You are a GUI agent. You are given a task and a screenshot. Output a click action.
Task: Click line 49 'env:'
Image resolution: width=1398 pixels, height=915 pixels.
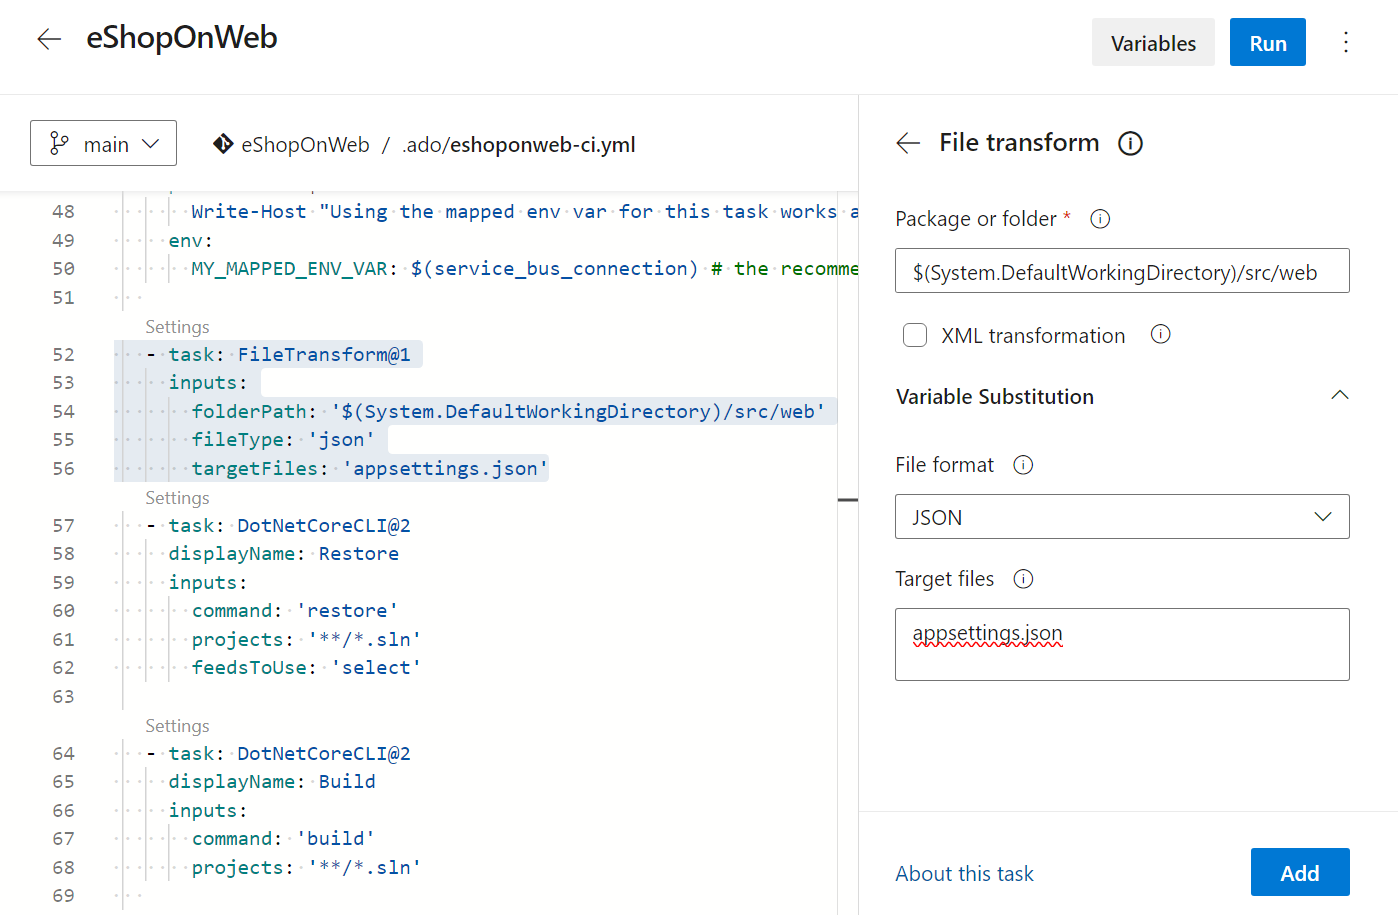(x=190, y=240)
